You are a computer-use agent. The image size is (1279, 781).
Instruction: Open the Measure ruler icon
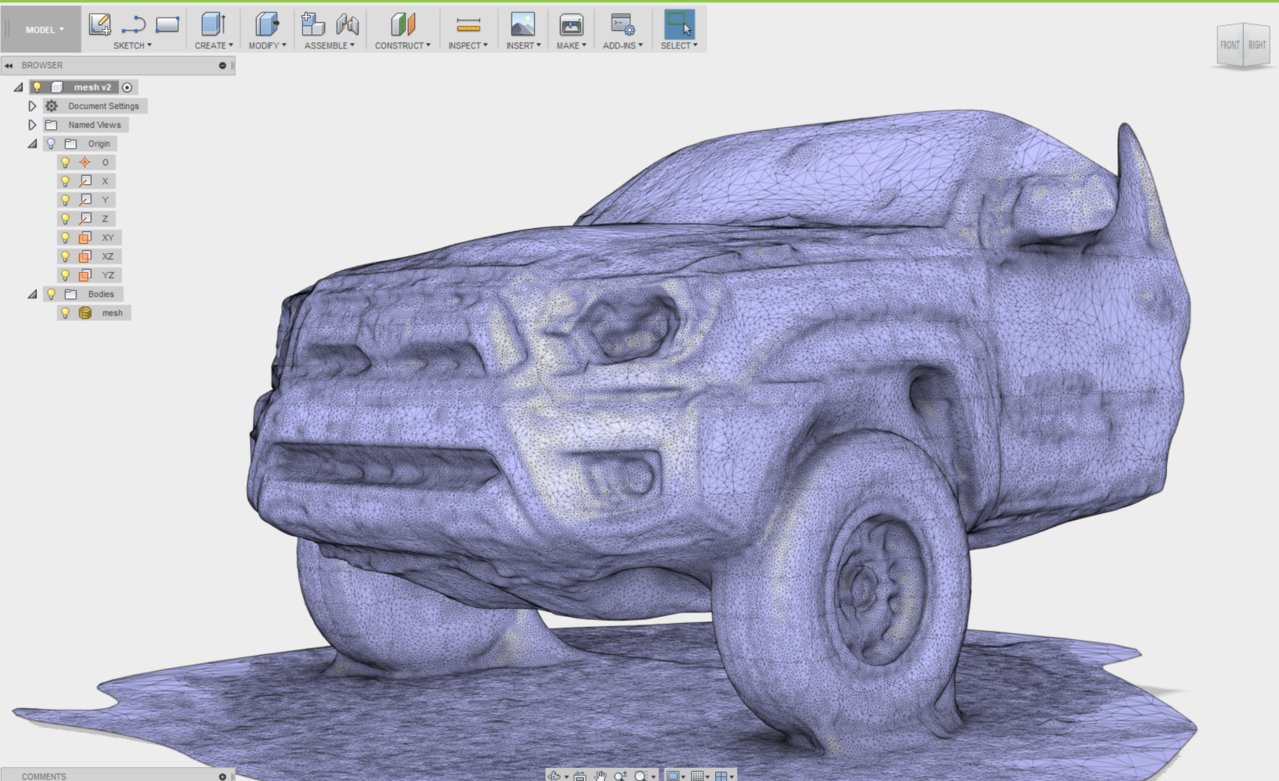coord(468,25)
